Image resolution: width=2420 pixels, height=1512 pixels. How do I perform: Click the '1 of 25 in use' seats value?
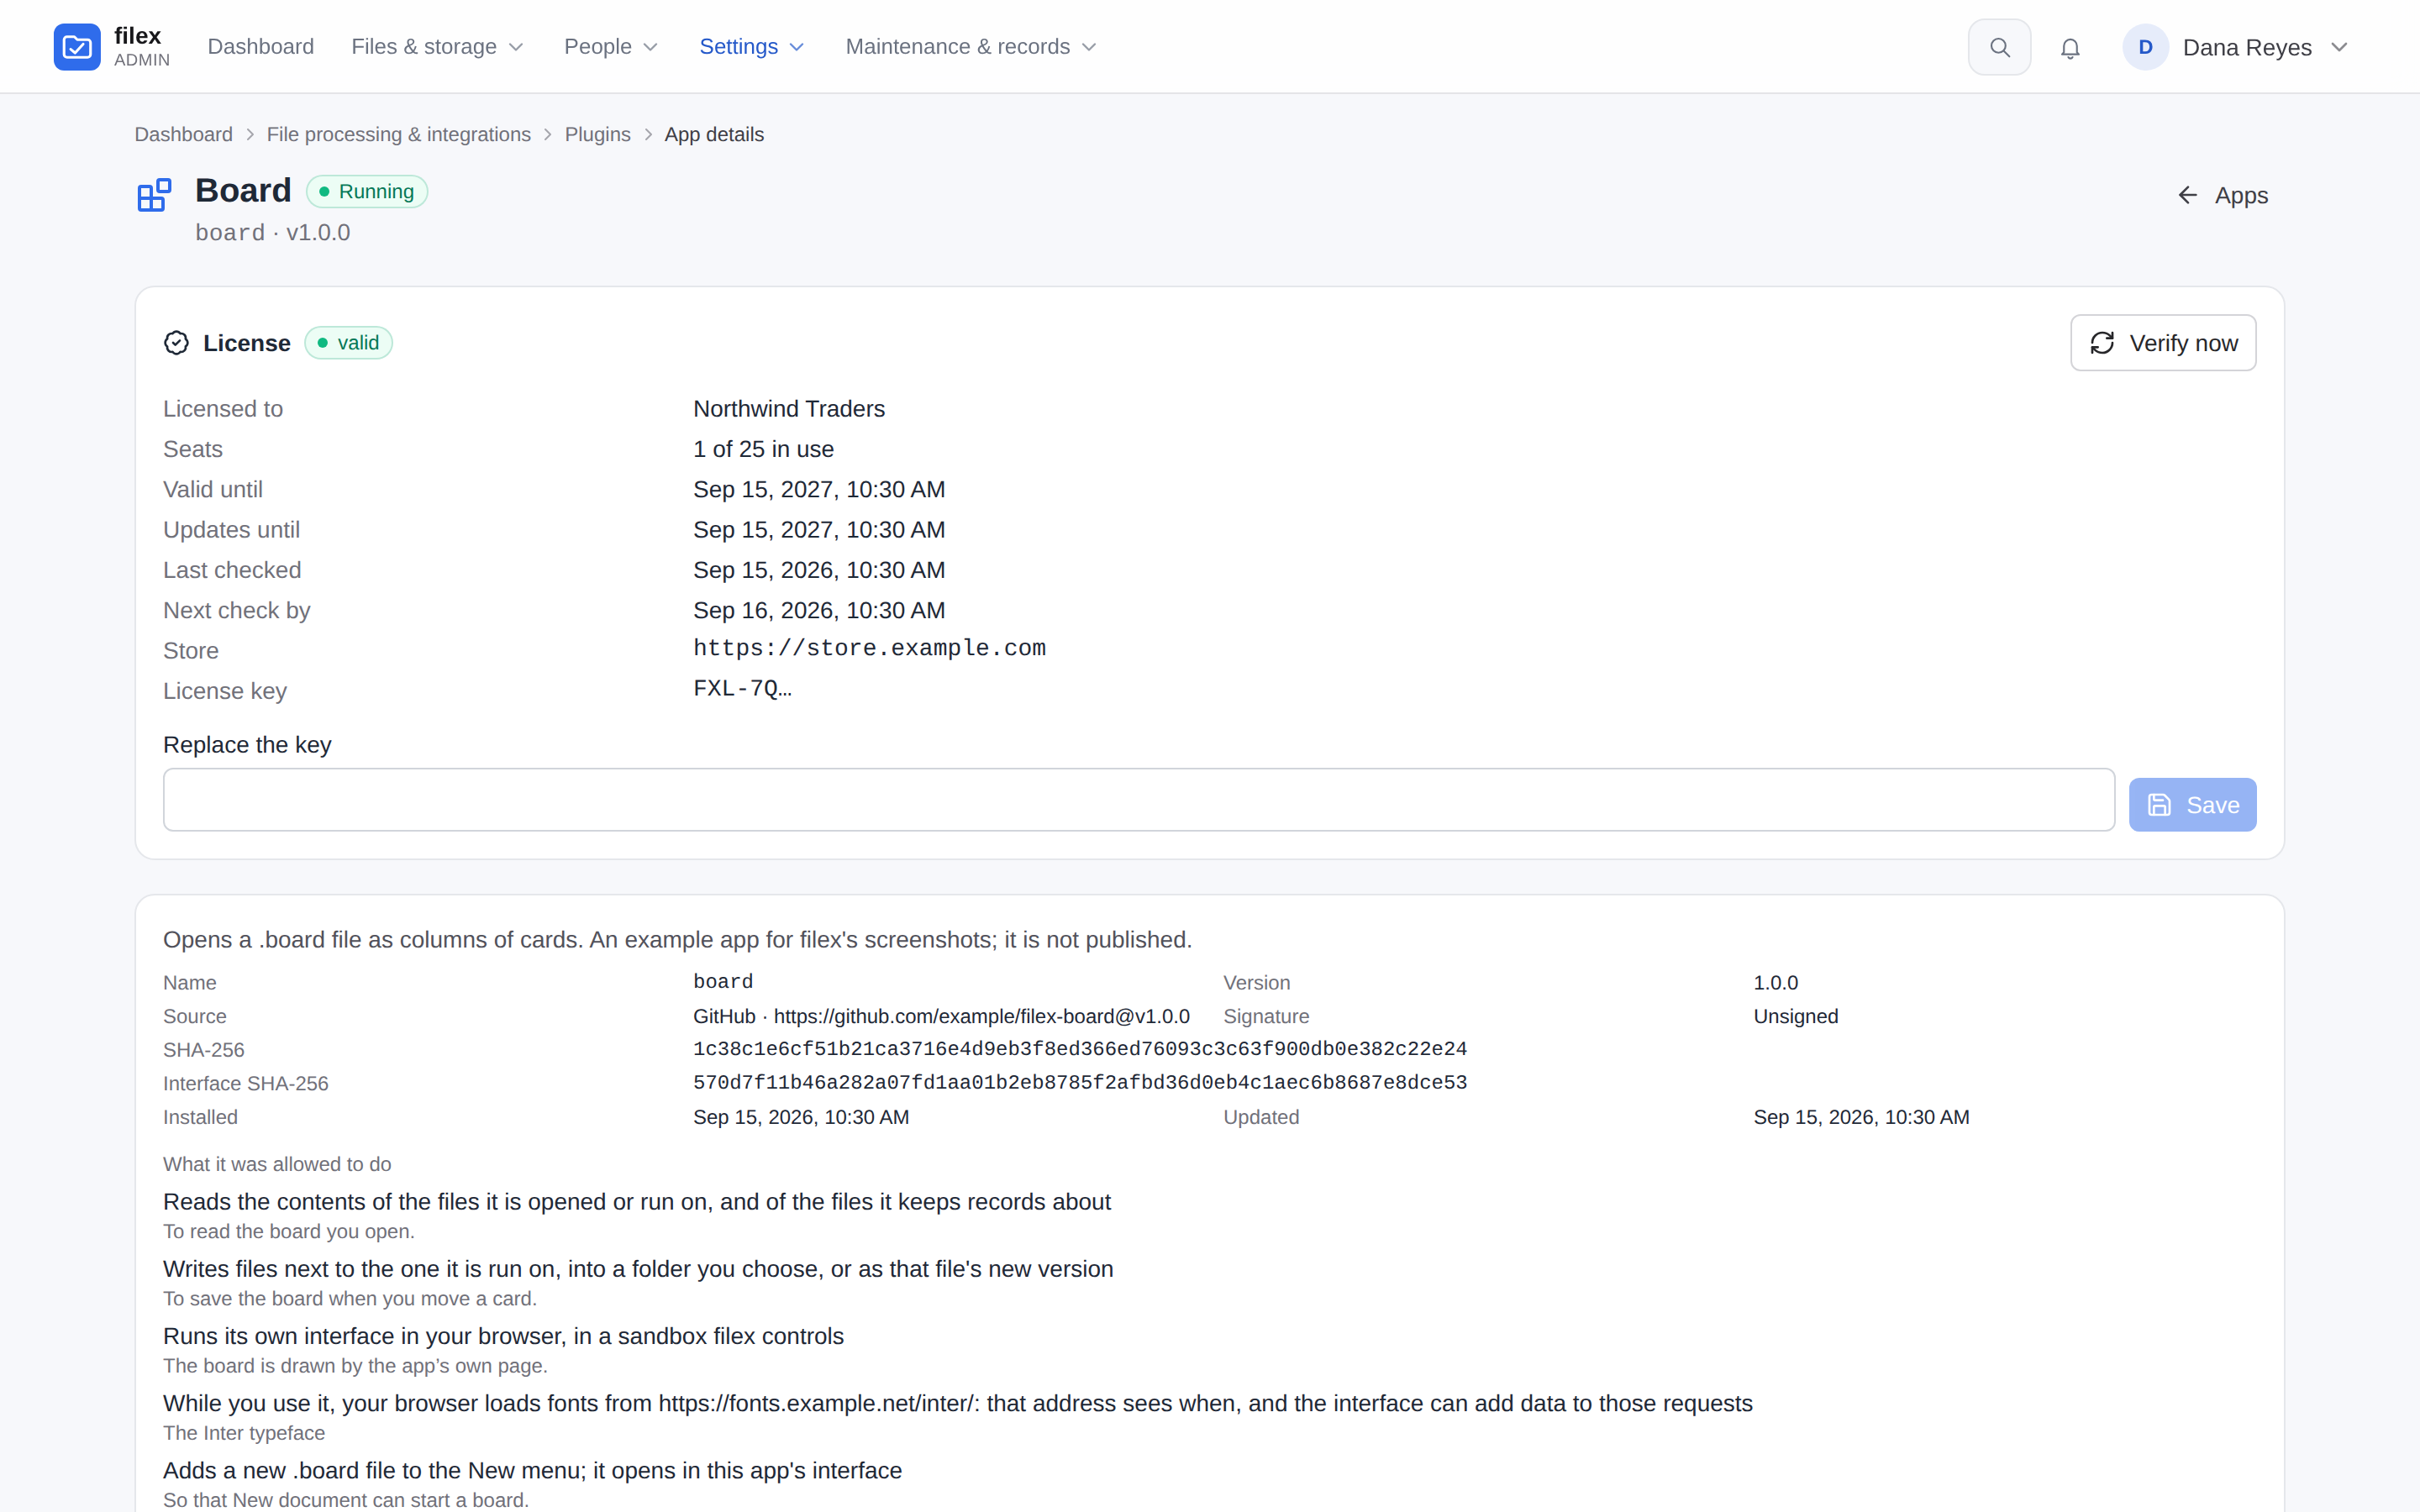point(763,449)
